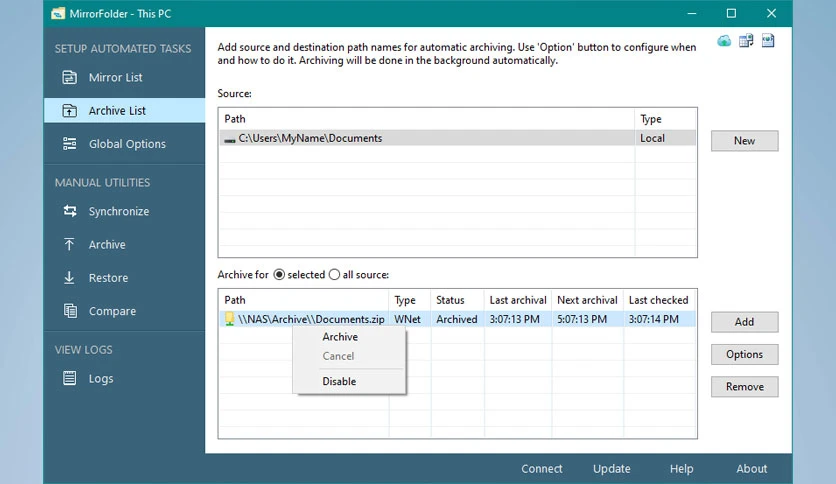The height and width of the screenshot is (484, 836).
Task: Maximize the MirrorFolder window
Action: point(732,13)
